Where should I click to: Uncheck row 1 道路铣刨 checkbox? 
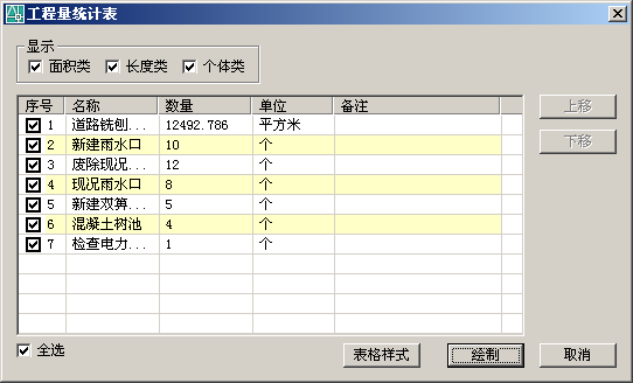[x=33, y=125]
